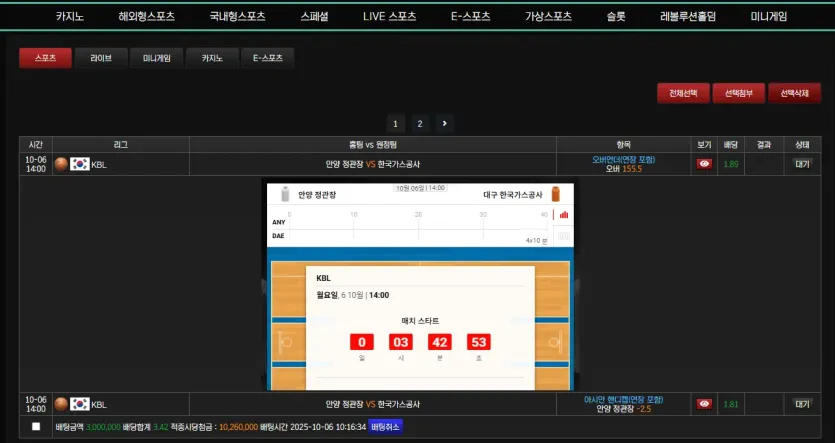
Task: Open the 카지노 top menu
Action: coord(70,17)
